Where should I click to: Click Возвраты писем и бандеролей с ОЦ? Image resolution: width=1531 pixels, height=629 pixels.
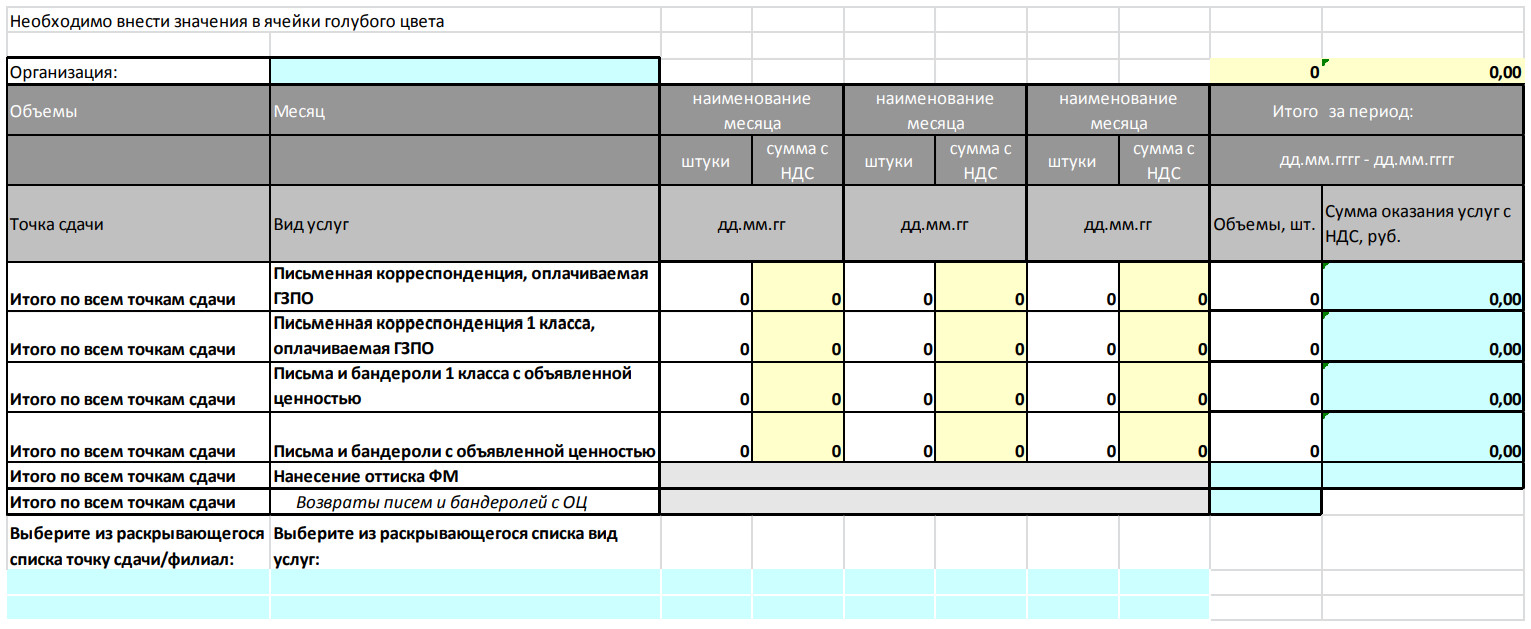(464, 502)
